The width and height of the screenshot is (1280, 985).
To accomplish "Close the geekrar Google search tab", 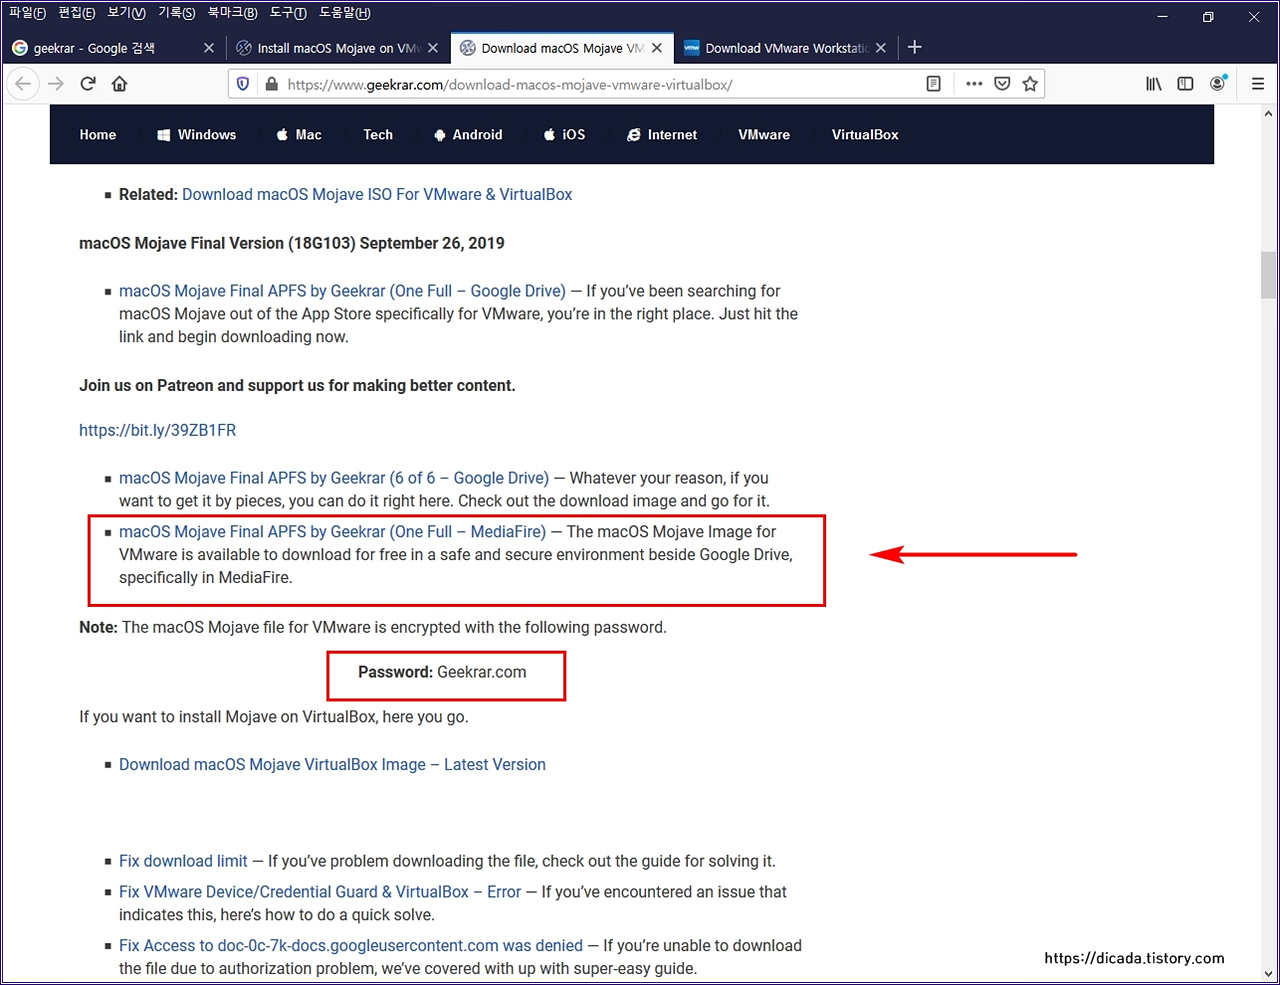I will click(x=209, y=48).
